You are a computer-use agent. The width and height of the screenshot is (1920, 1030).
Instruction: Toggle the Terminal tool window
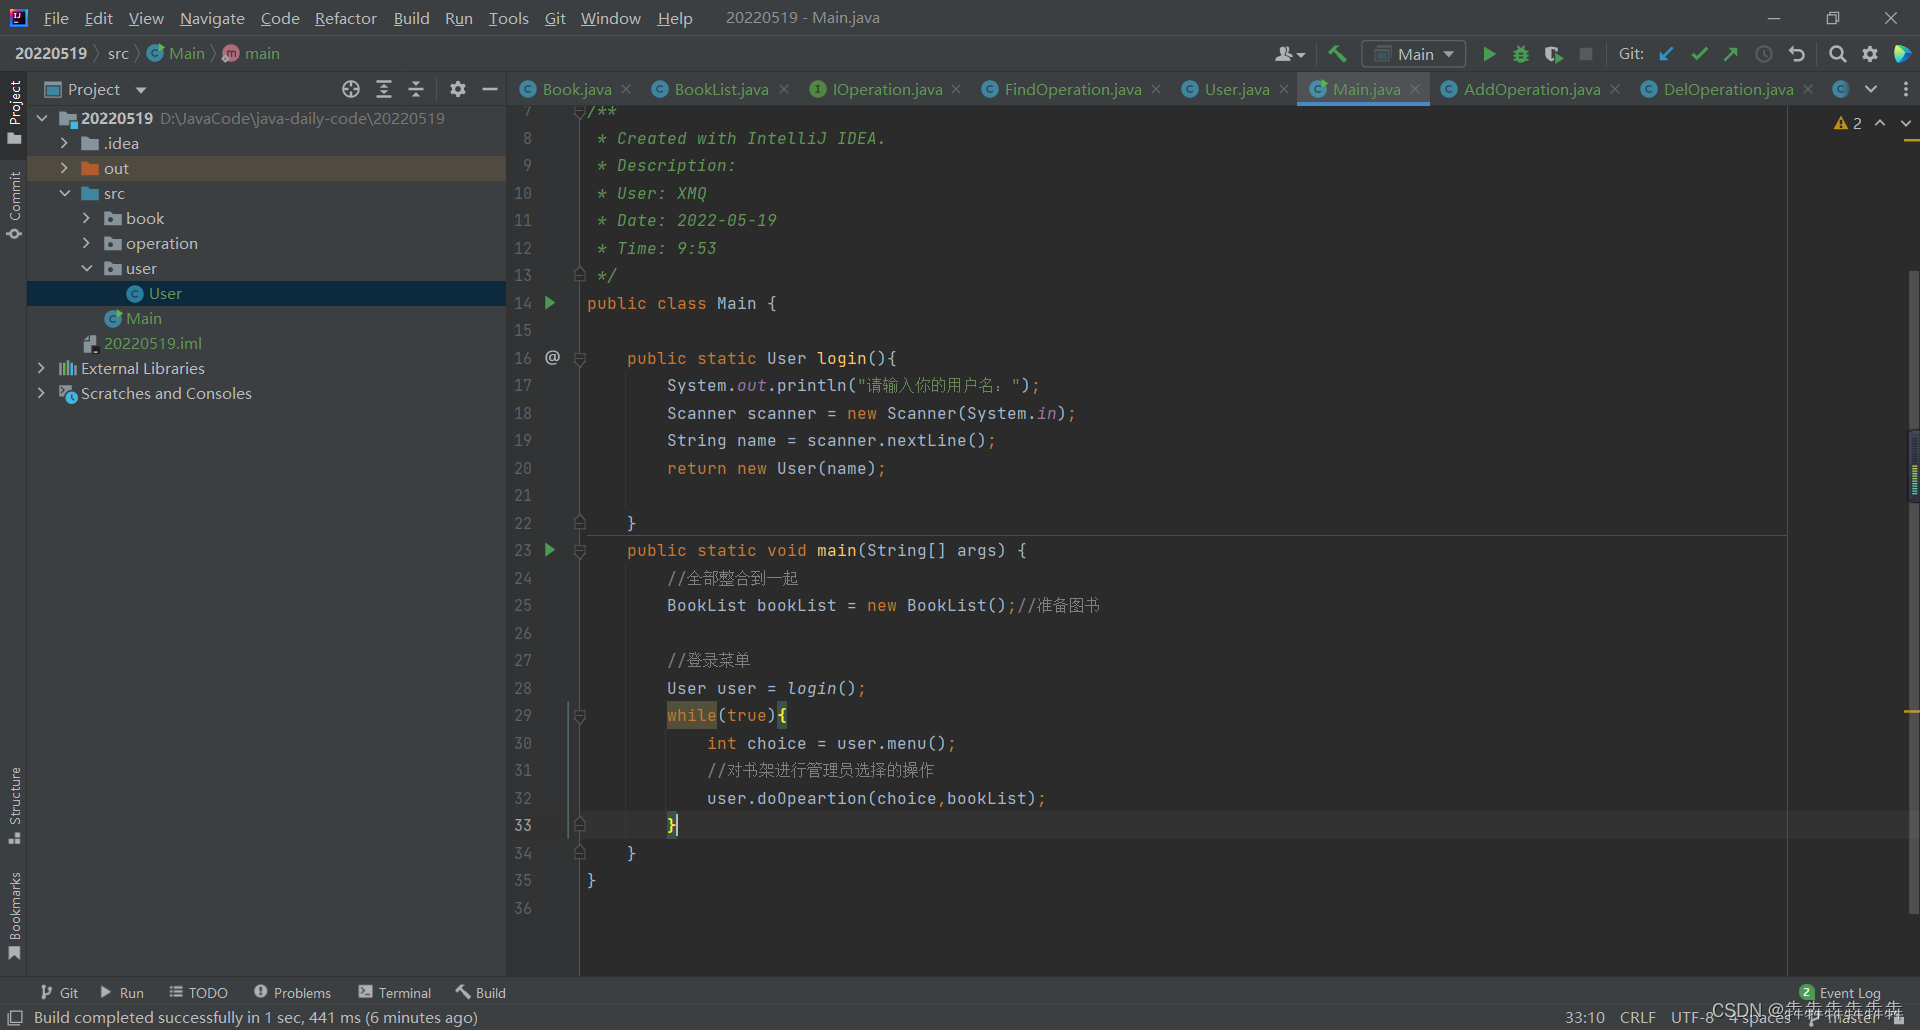[x=395, y=992]
